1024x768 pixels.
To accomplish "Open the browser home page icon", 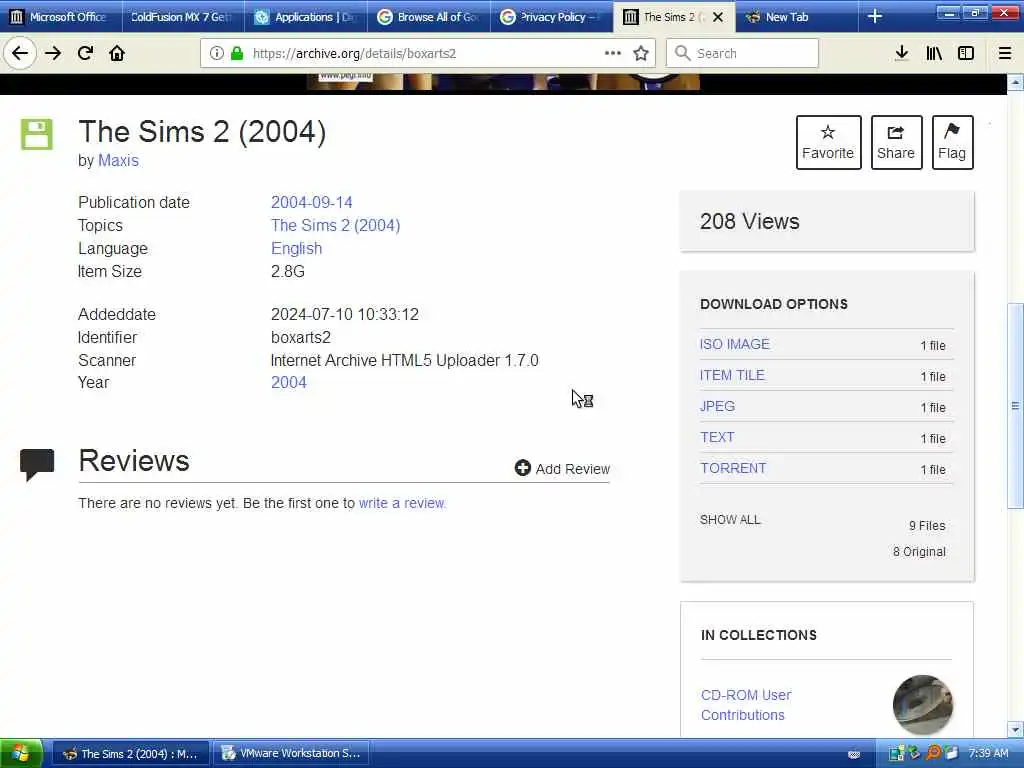I will pos(117,54).
